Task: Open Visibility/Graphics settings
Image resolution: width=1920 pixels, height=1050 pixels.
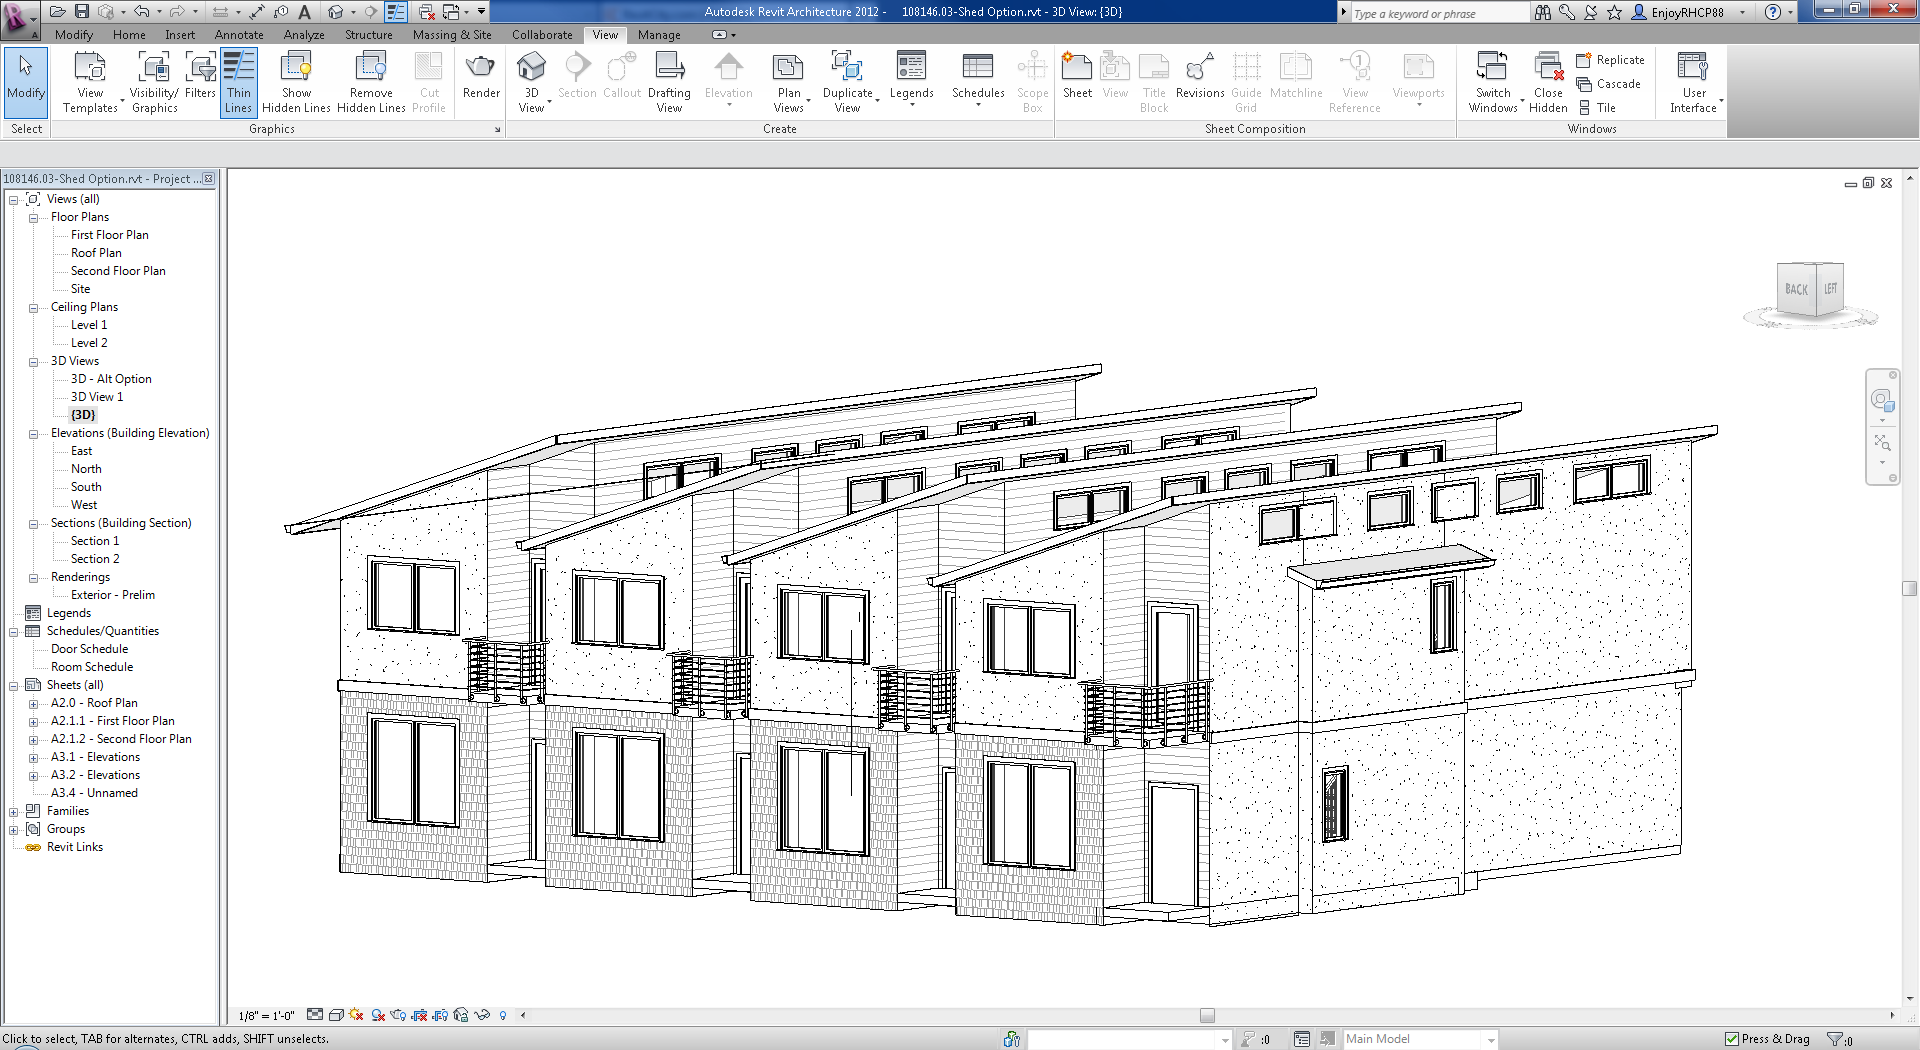Action: click(154, 83)
